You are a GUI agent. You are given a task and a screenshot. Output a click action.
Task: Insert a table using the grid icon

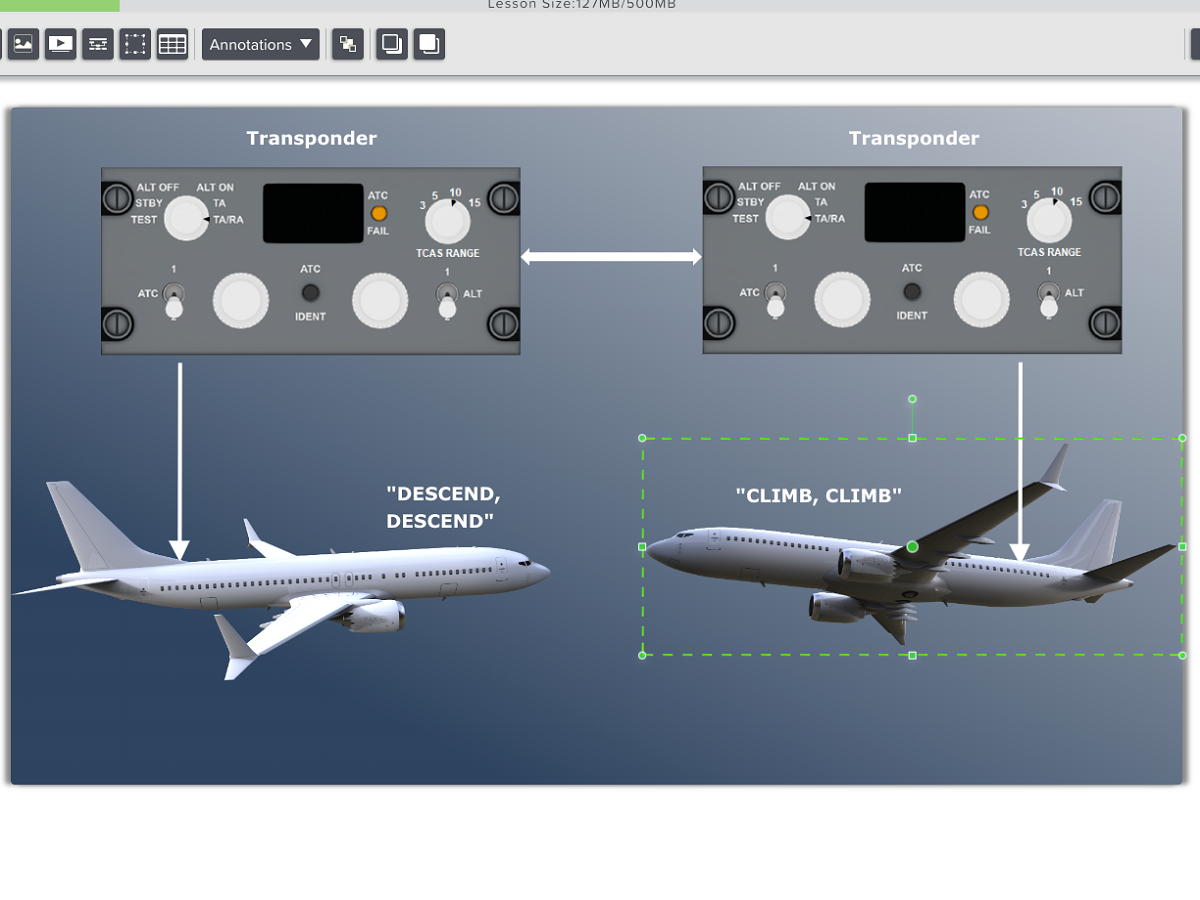point(172,44)
